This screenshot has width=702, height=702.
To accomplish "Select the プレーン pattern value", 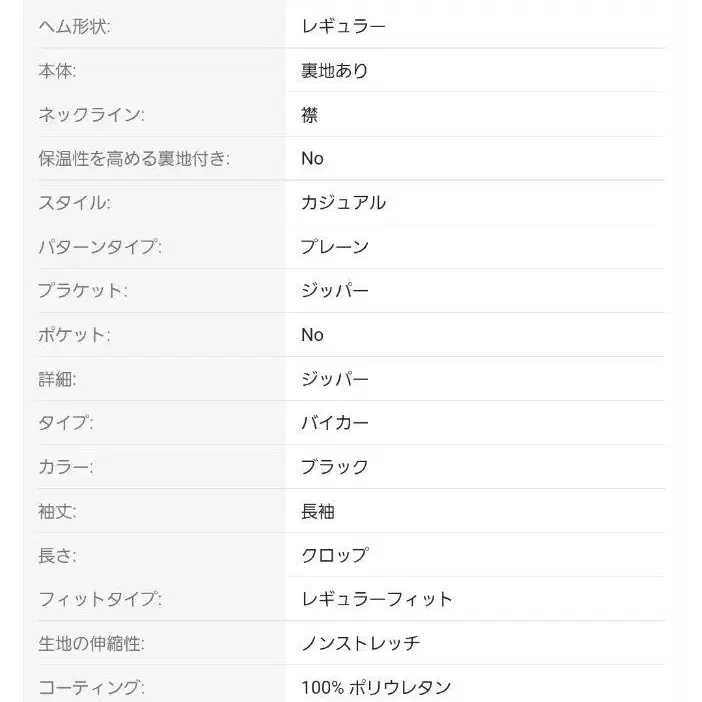I will pos(334,246).
